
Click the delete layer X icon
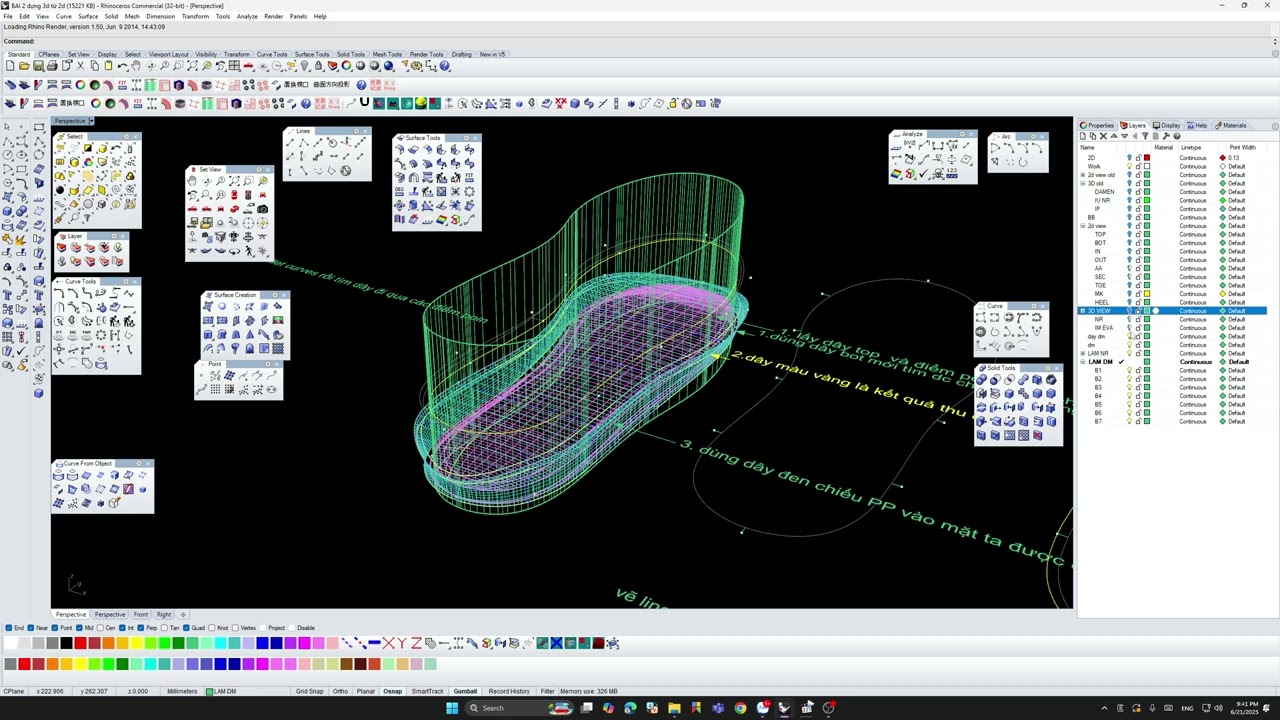[1104, 136]
